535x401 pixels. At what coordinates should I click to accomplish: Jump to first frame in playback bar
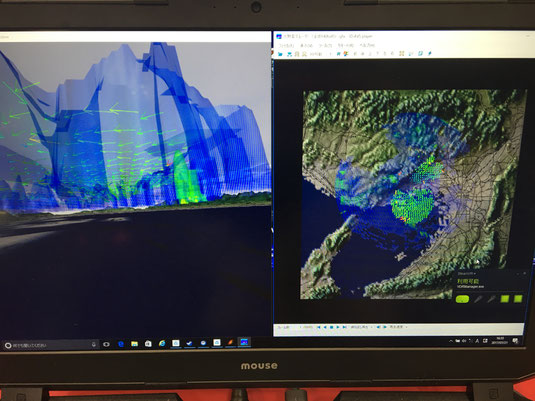tap(319, 327)
